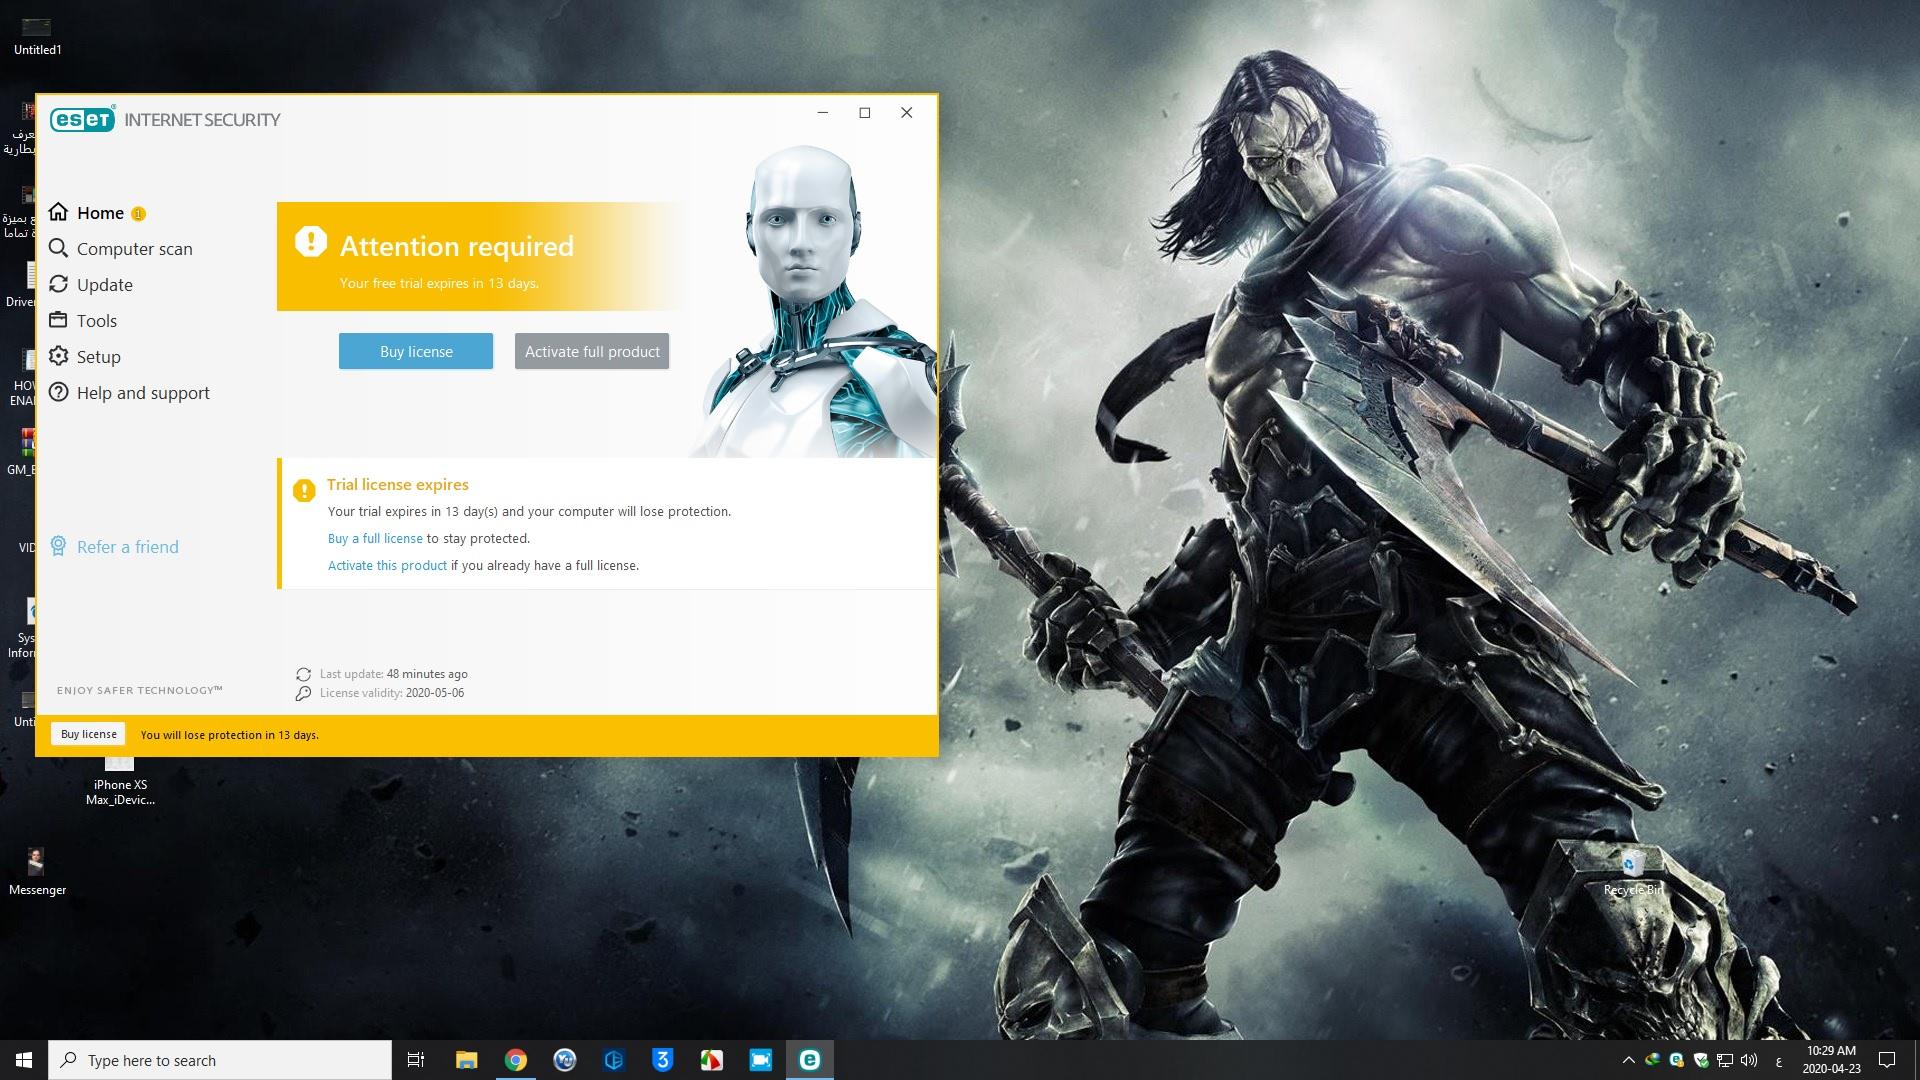The image size is (1920, 1080).
Task: Select the Recycle Bin desktop icon
Action: (1633, 870)
